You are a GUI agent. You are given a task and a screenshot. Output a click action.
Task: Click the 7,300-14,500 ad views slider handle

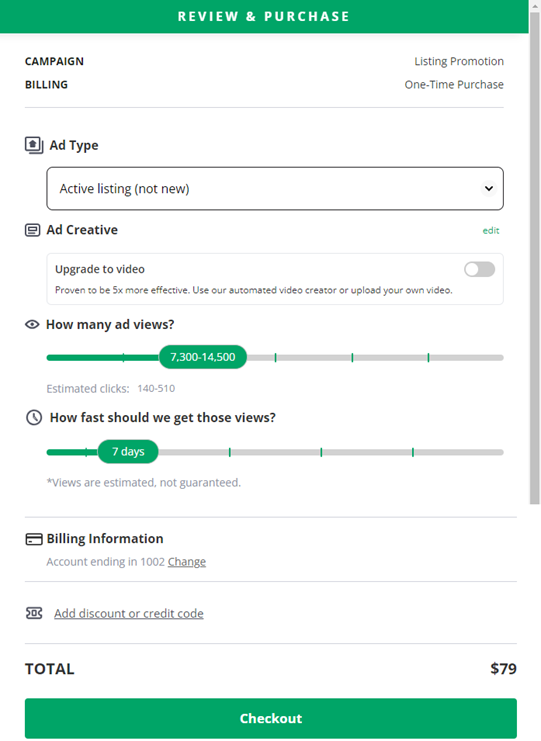[x=203, y=357]
